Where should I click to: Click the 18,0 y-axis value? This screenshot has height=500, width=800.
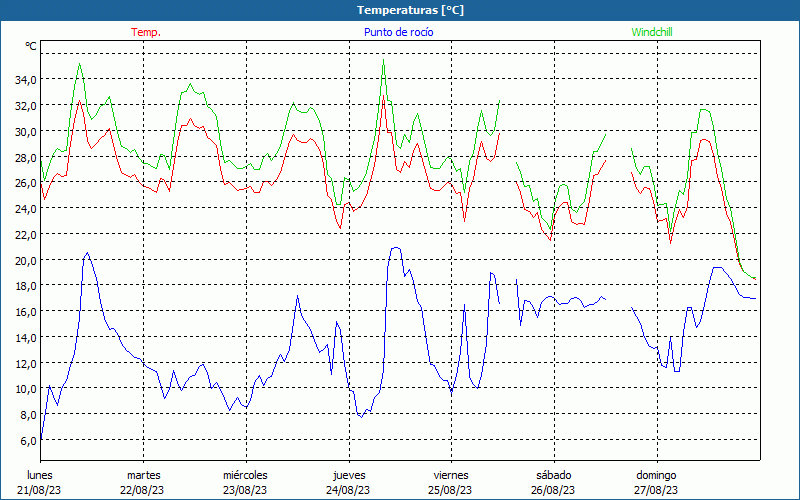click(27, 286)
